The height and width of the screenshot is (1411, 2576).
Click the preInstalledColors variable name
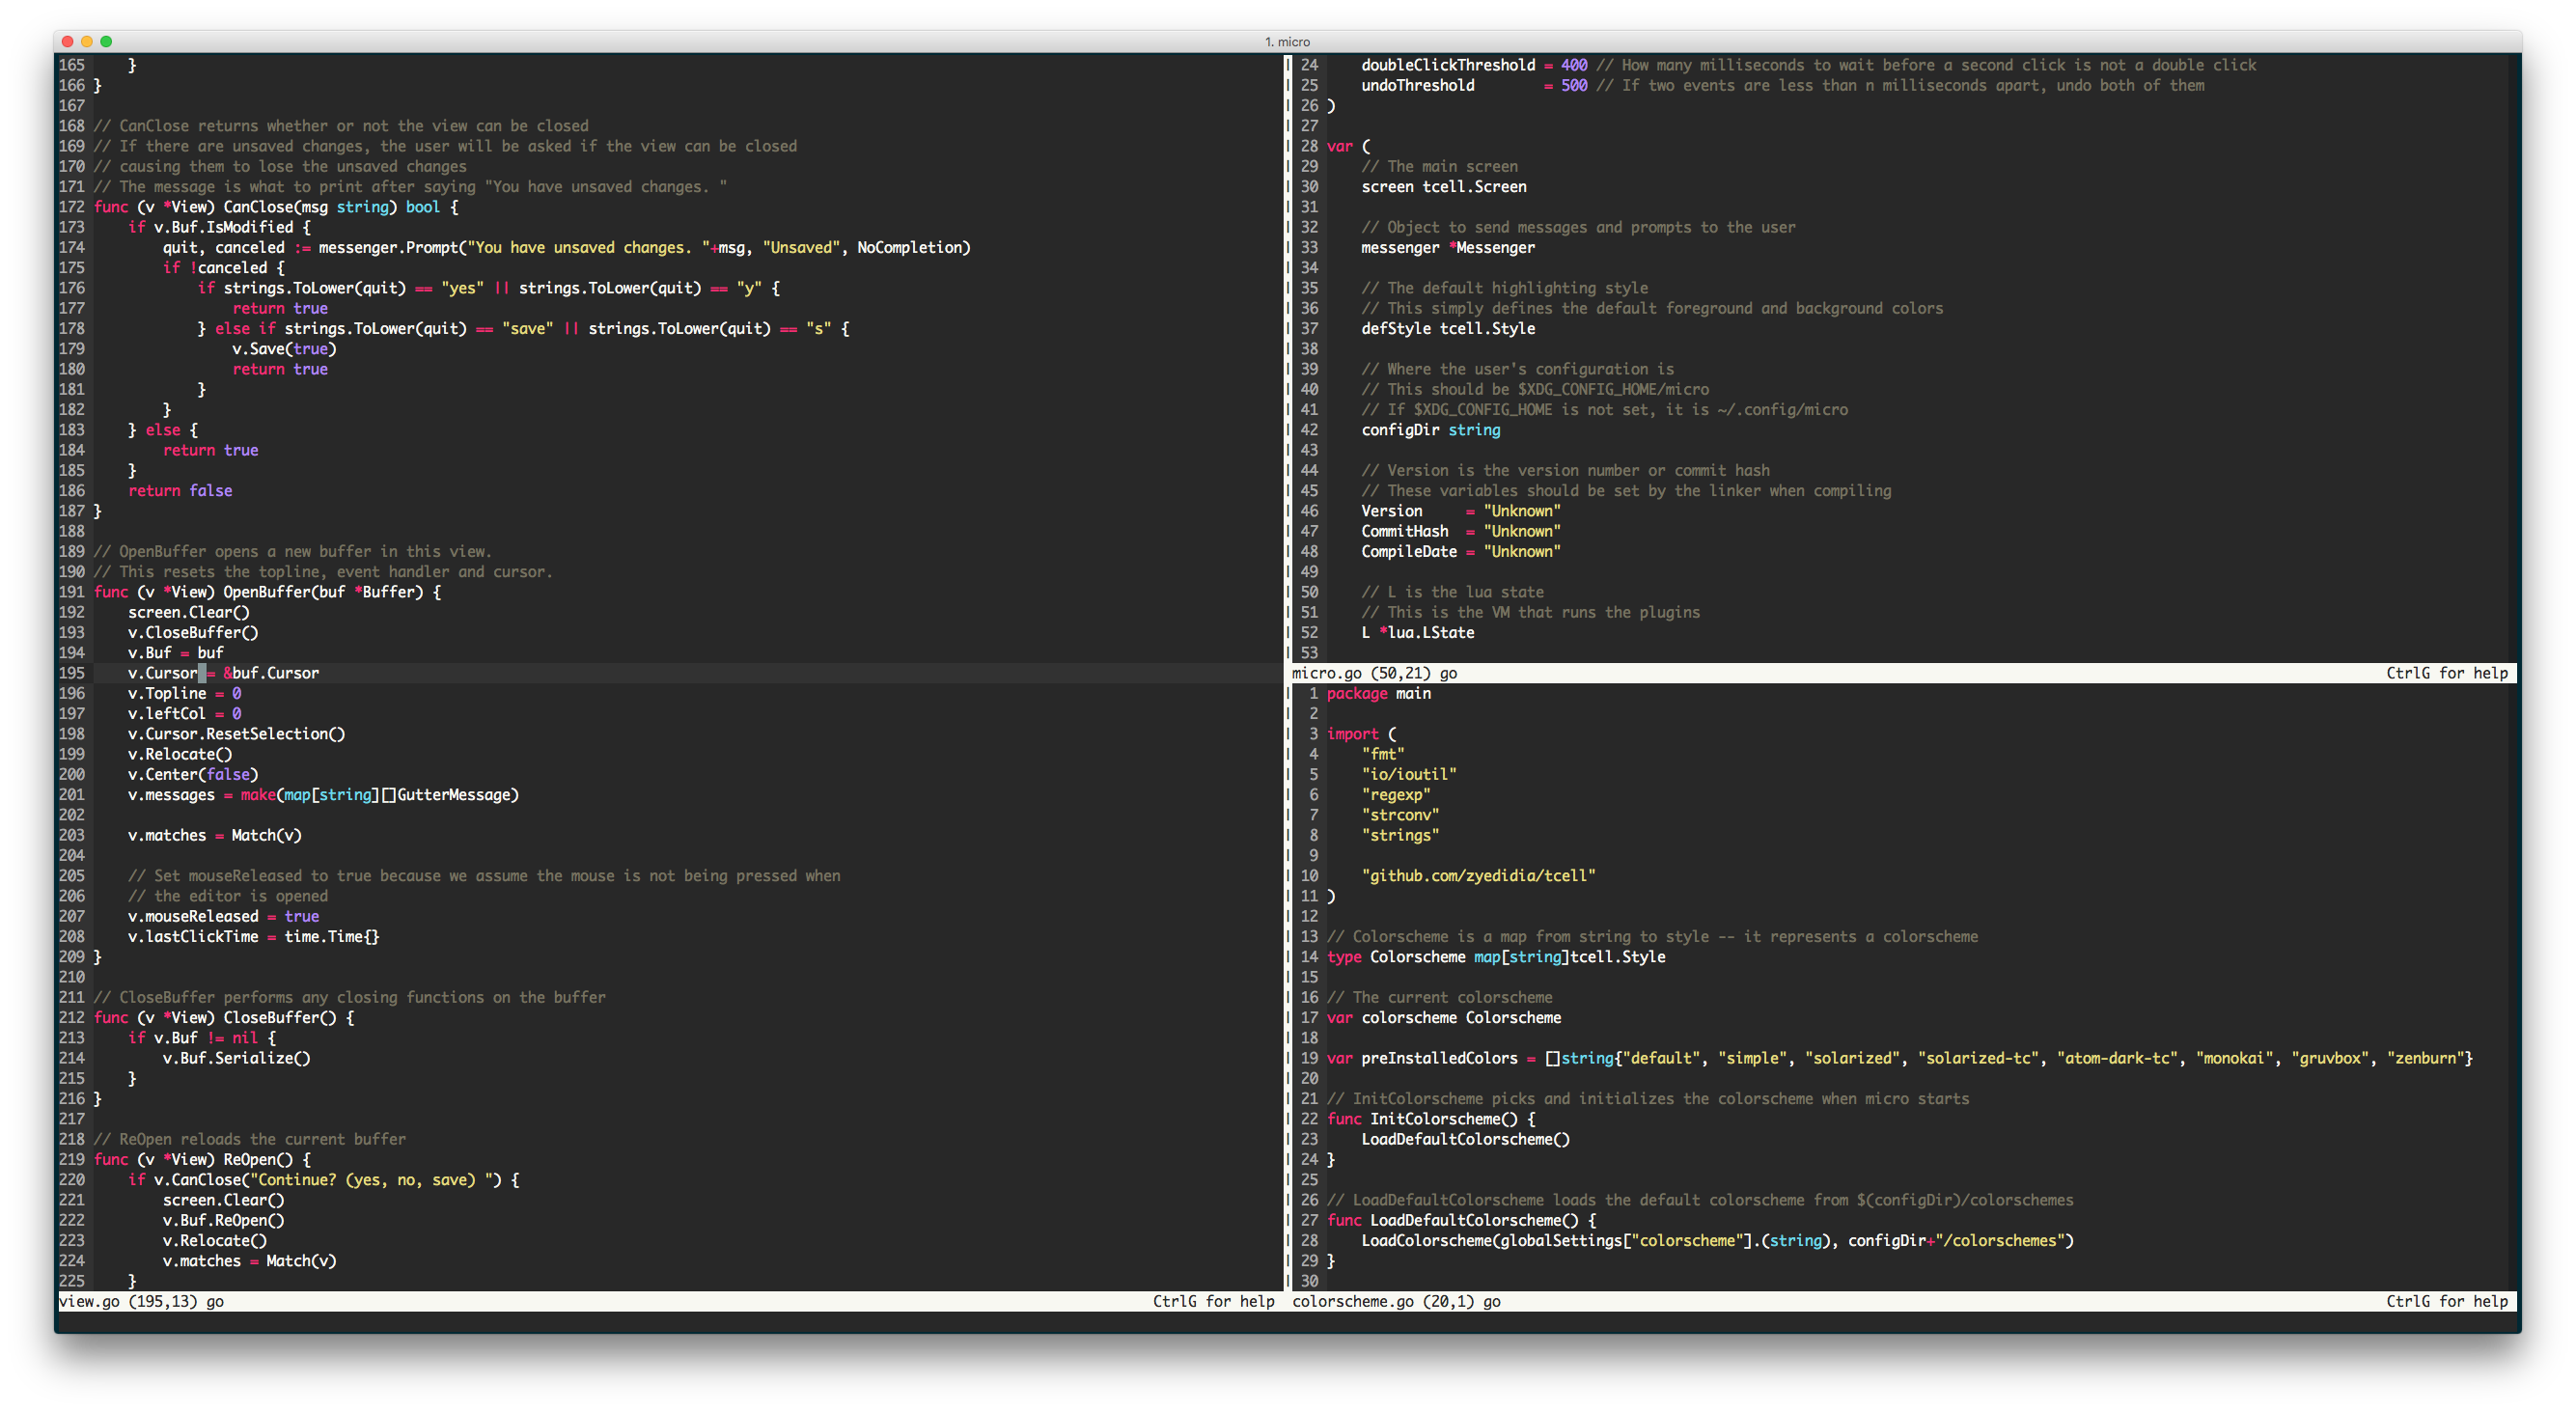point(1438,1058)
